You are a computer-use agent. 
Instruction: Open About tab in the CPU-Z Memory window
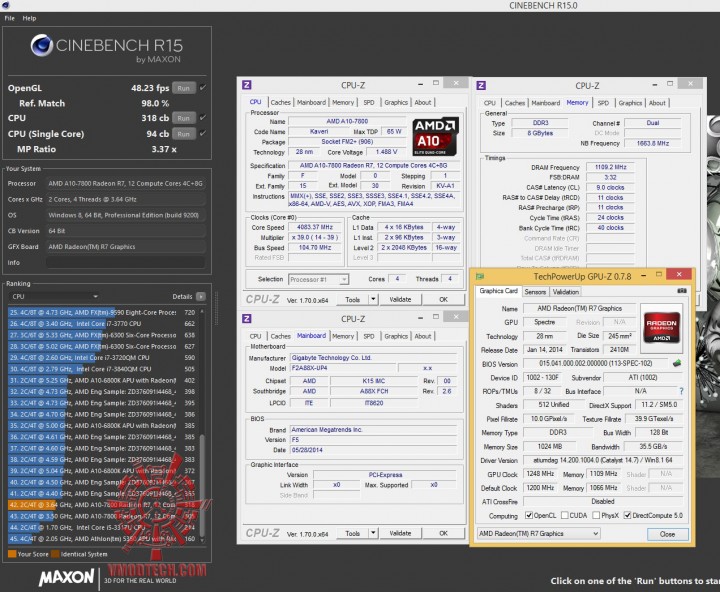pos(657,103)
